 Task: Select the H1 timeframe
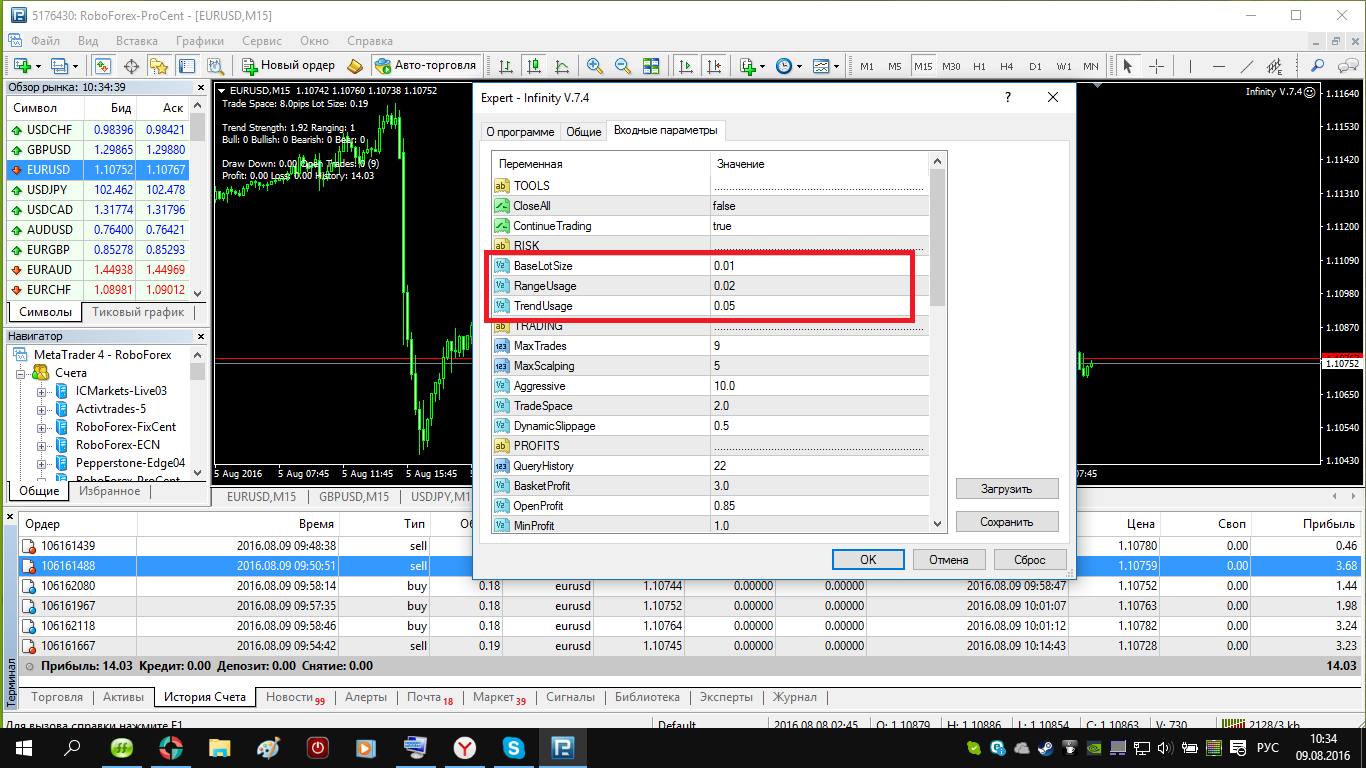(979, 66)
